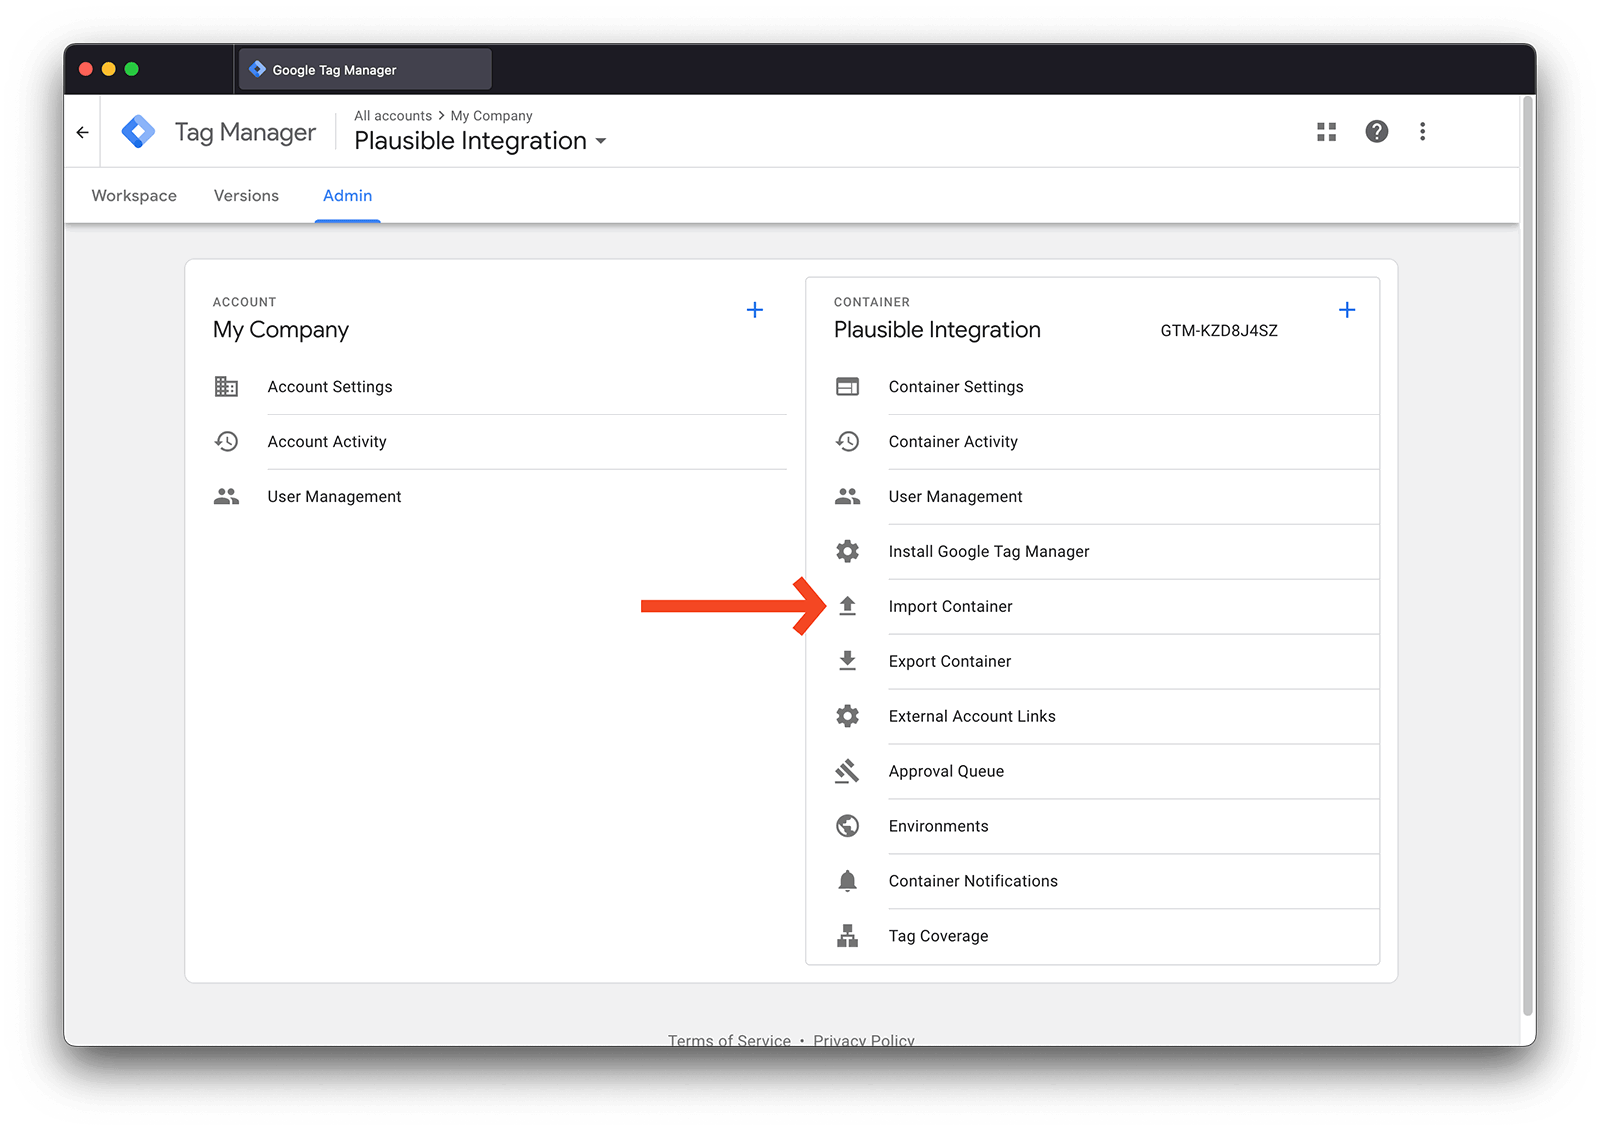Open the All accounts breadcrumb link
Viewport: 1600px width, 1130px height.
point(392,116)
